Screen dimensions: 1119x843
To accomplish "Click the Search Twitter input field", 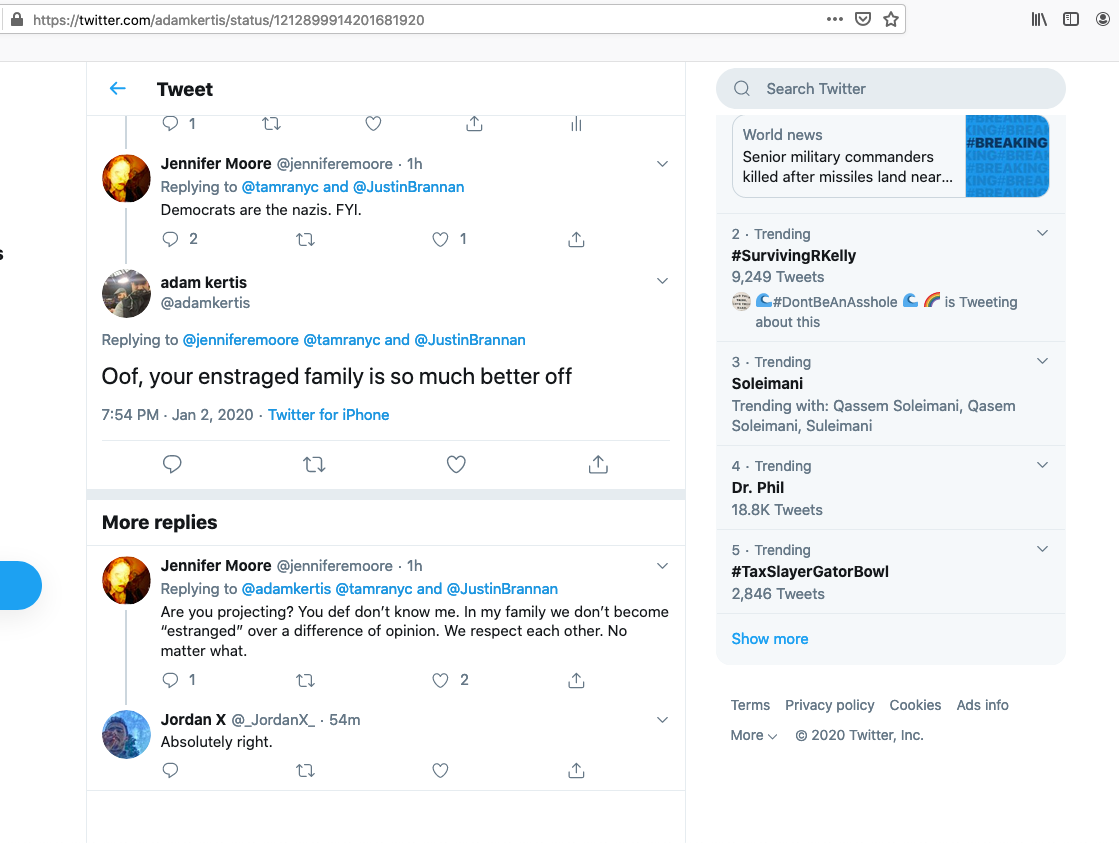I will coord(900,89).
